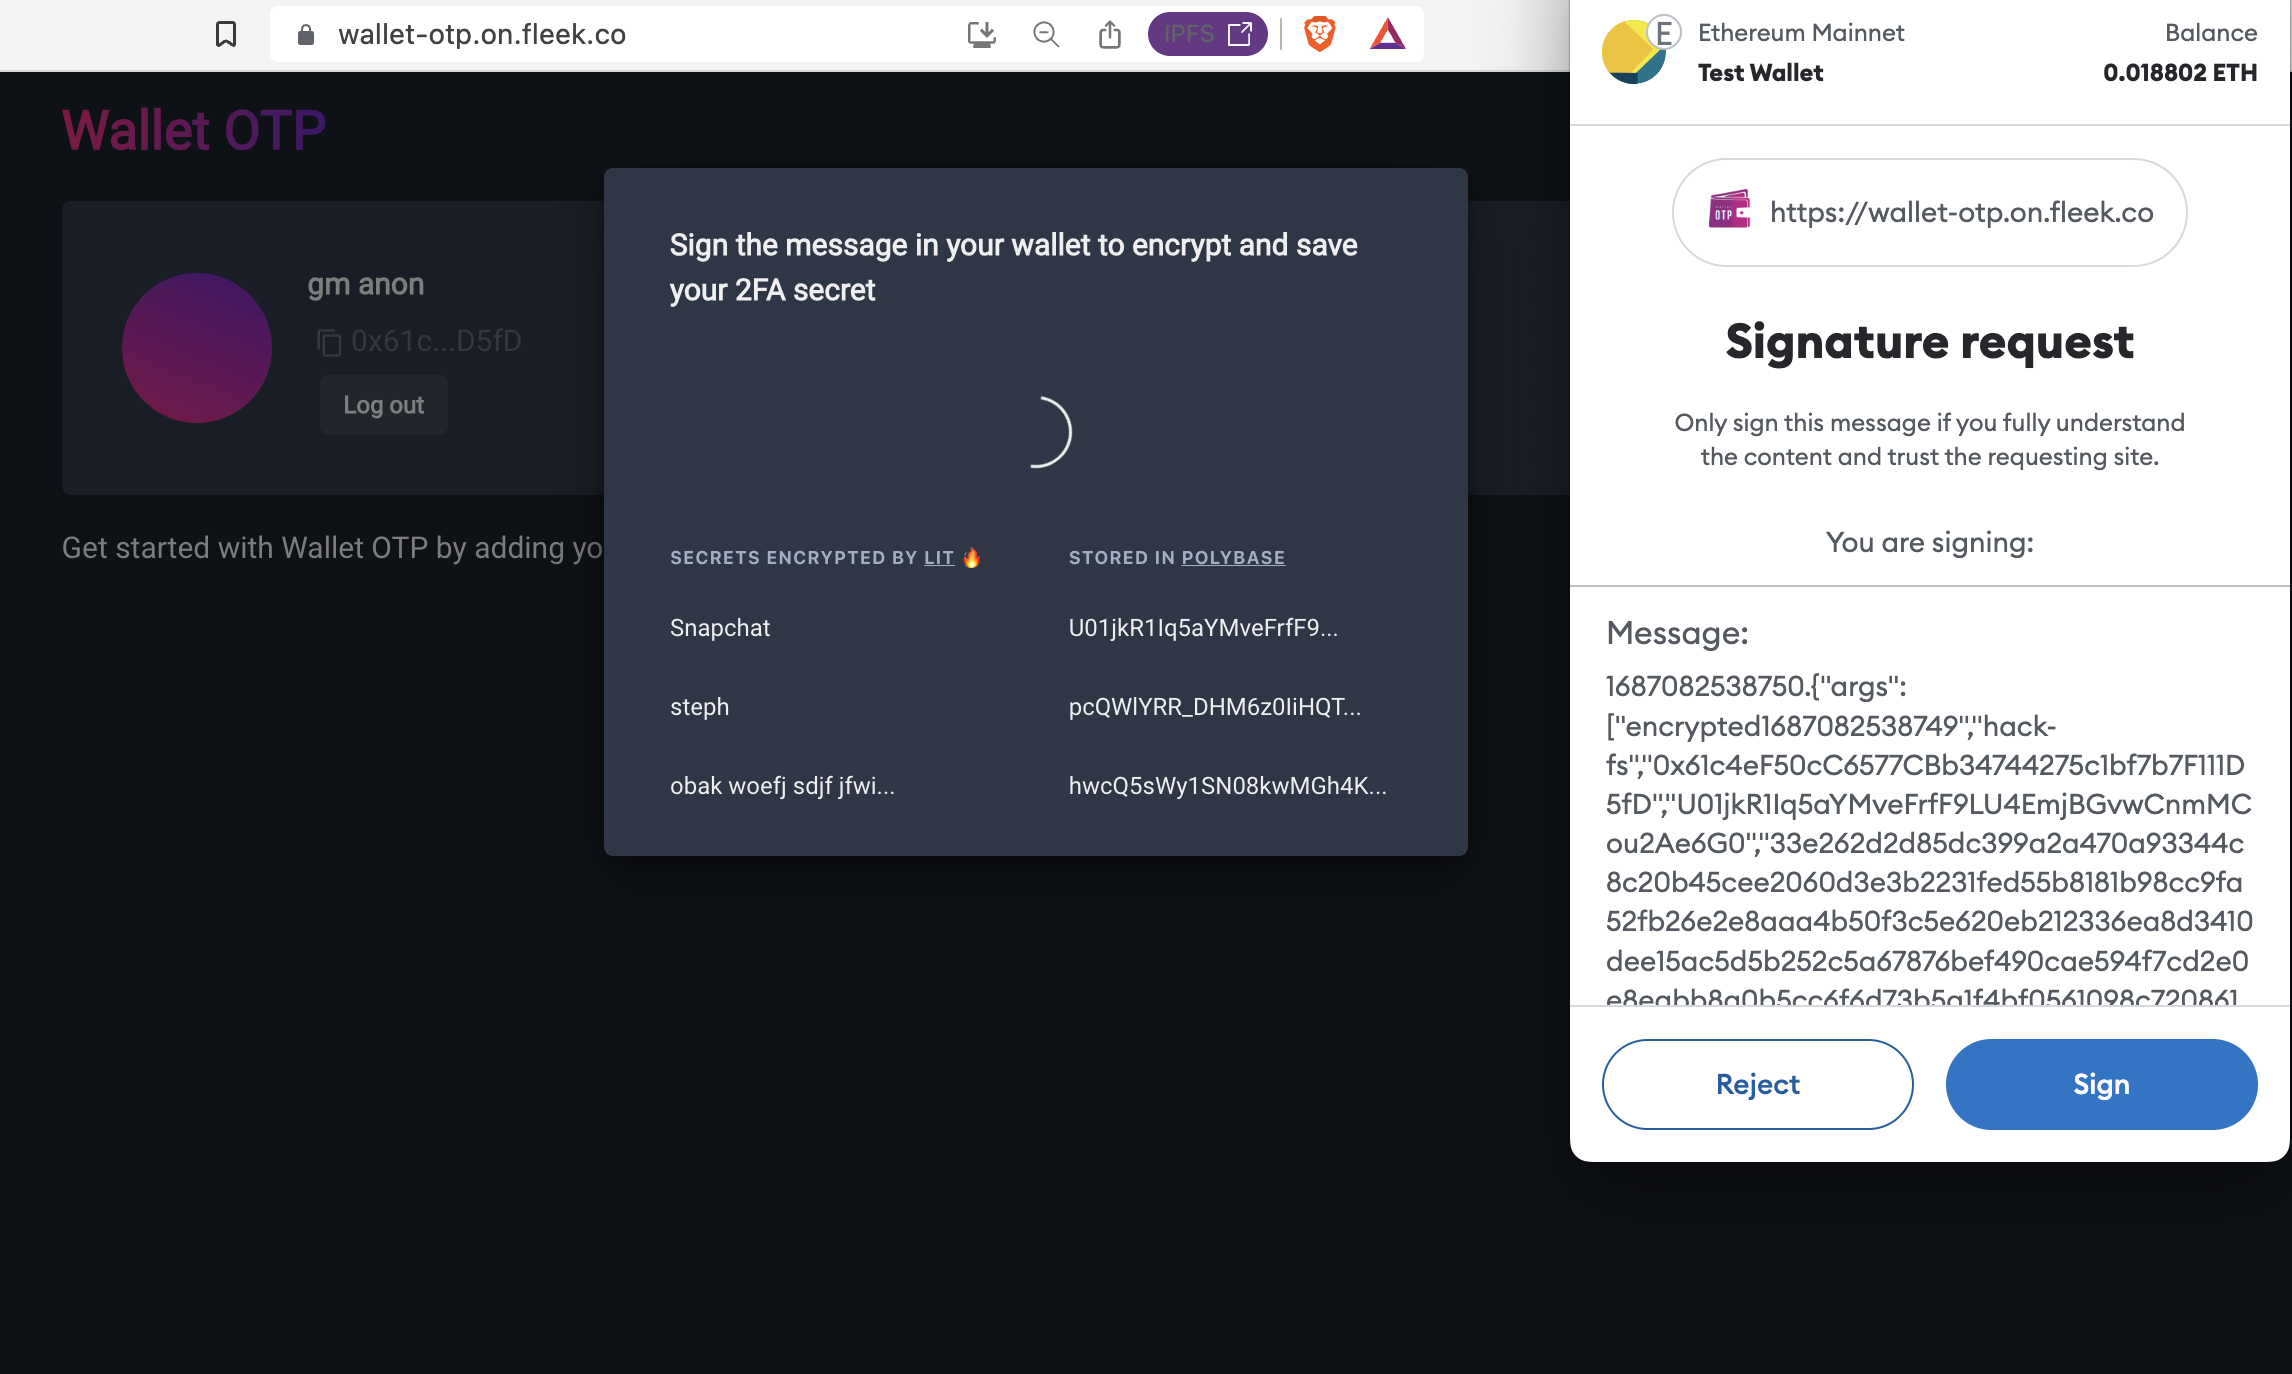The image size is (2292, 1374).
Task: Click the Brave Shields lion icon
Action: click(x=1320, y=34)
